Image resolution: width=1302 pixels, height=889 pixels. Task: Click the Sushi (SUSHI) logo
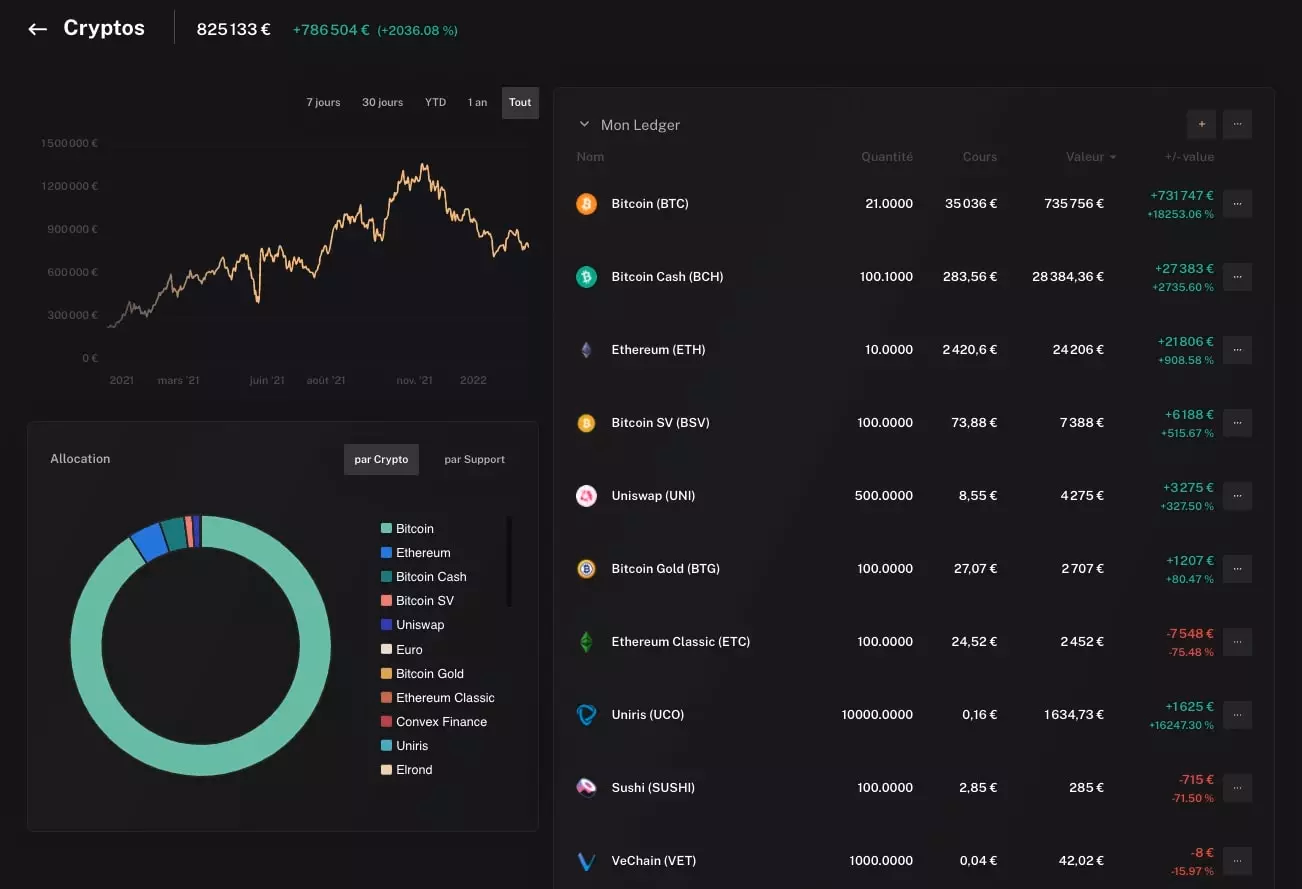tap(587, 787)
